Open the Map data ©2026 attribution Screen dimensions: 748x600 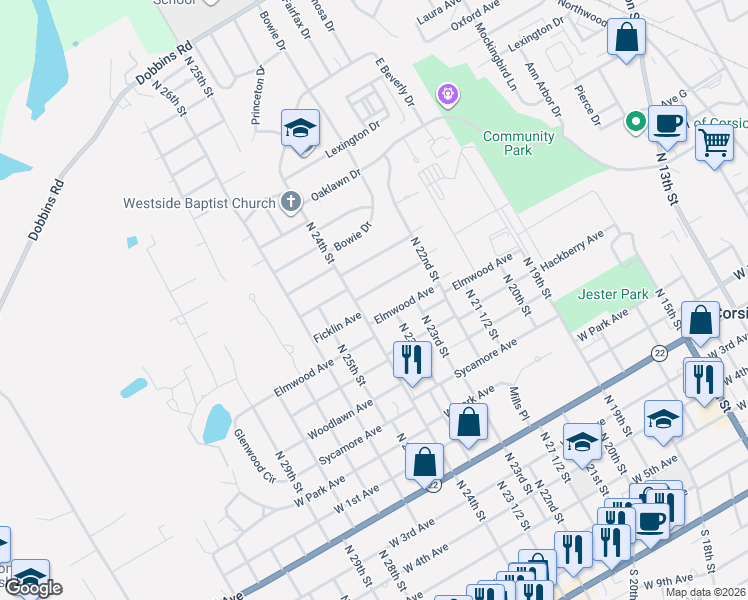tap(705, 593)
